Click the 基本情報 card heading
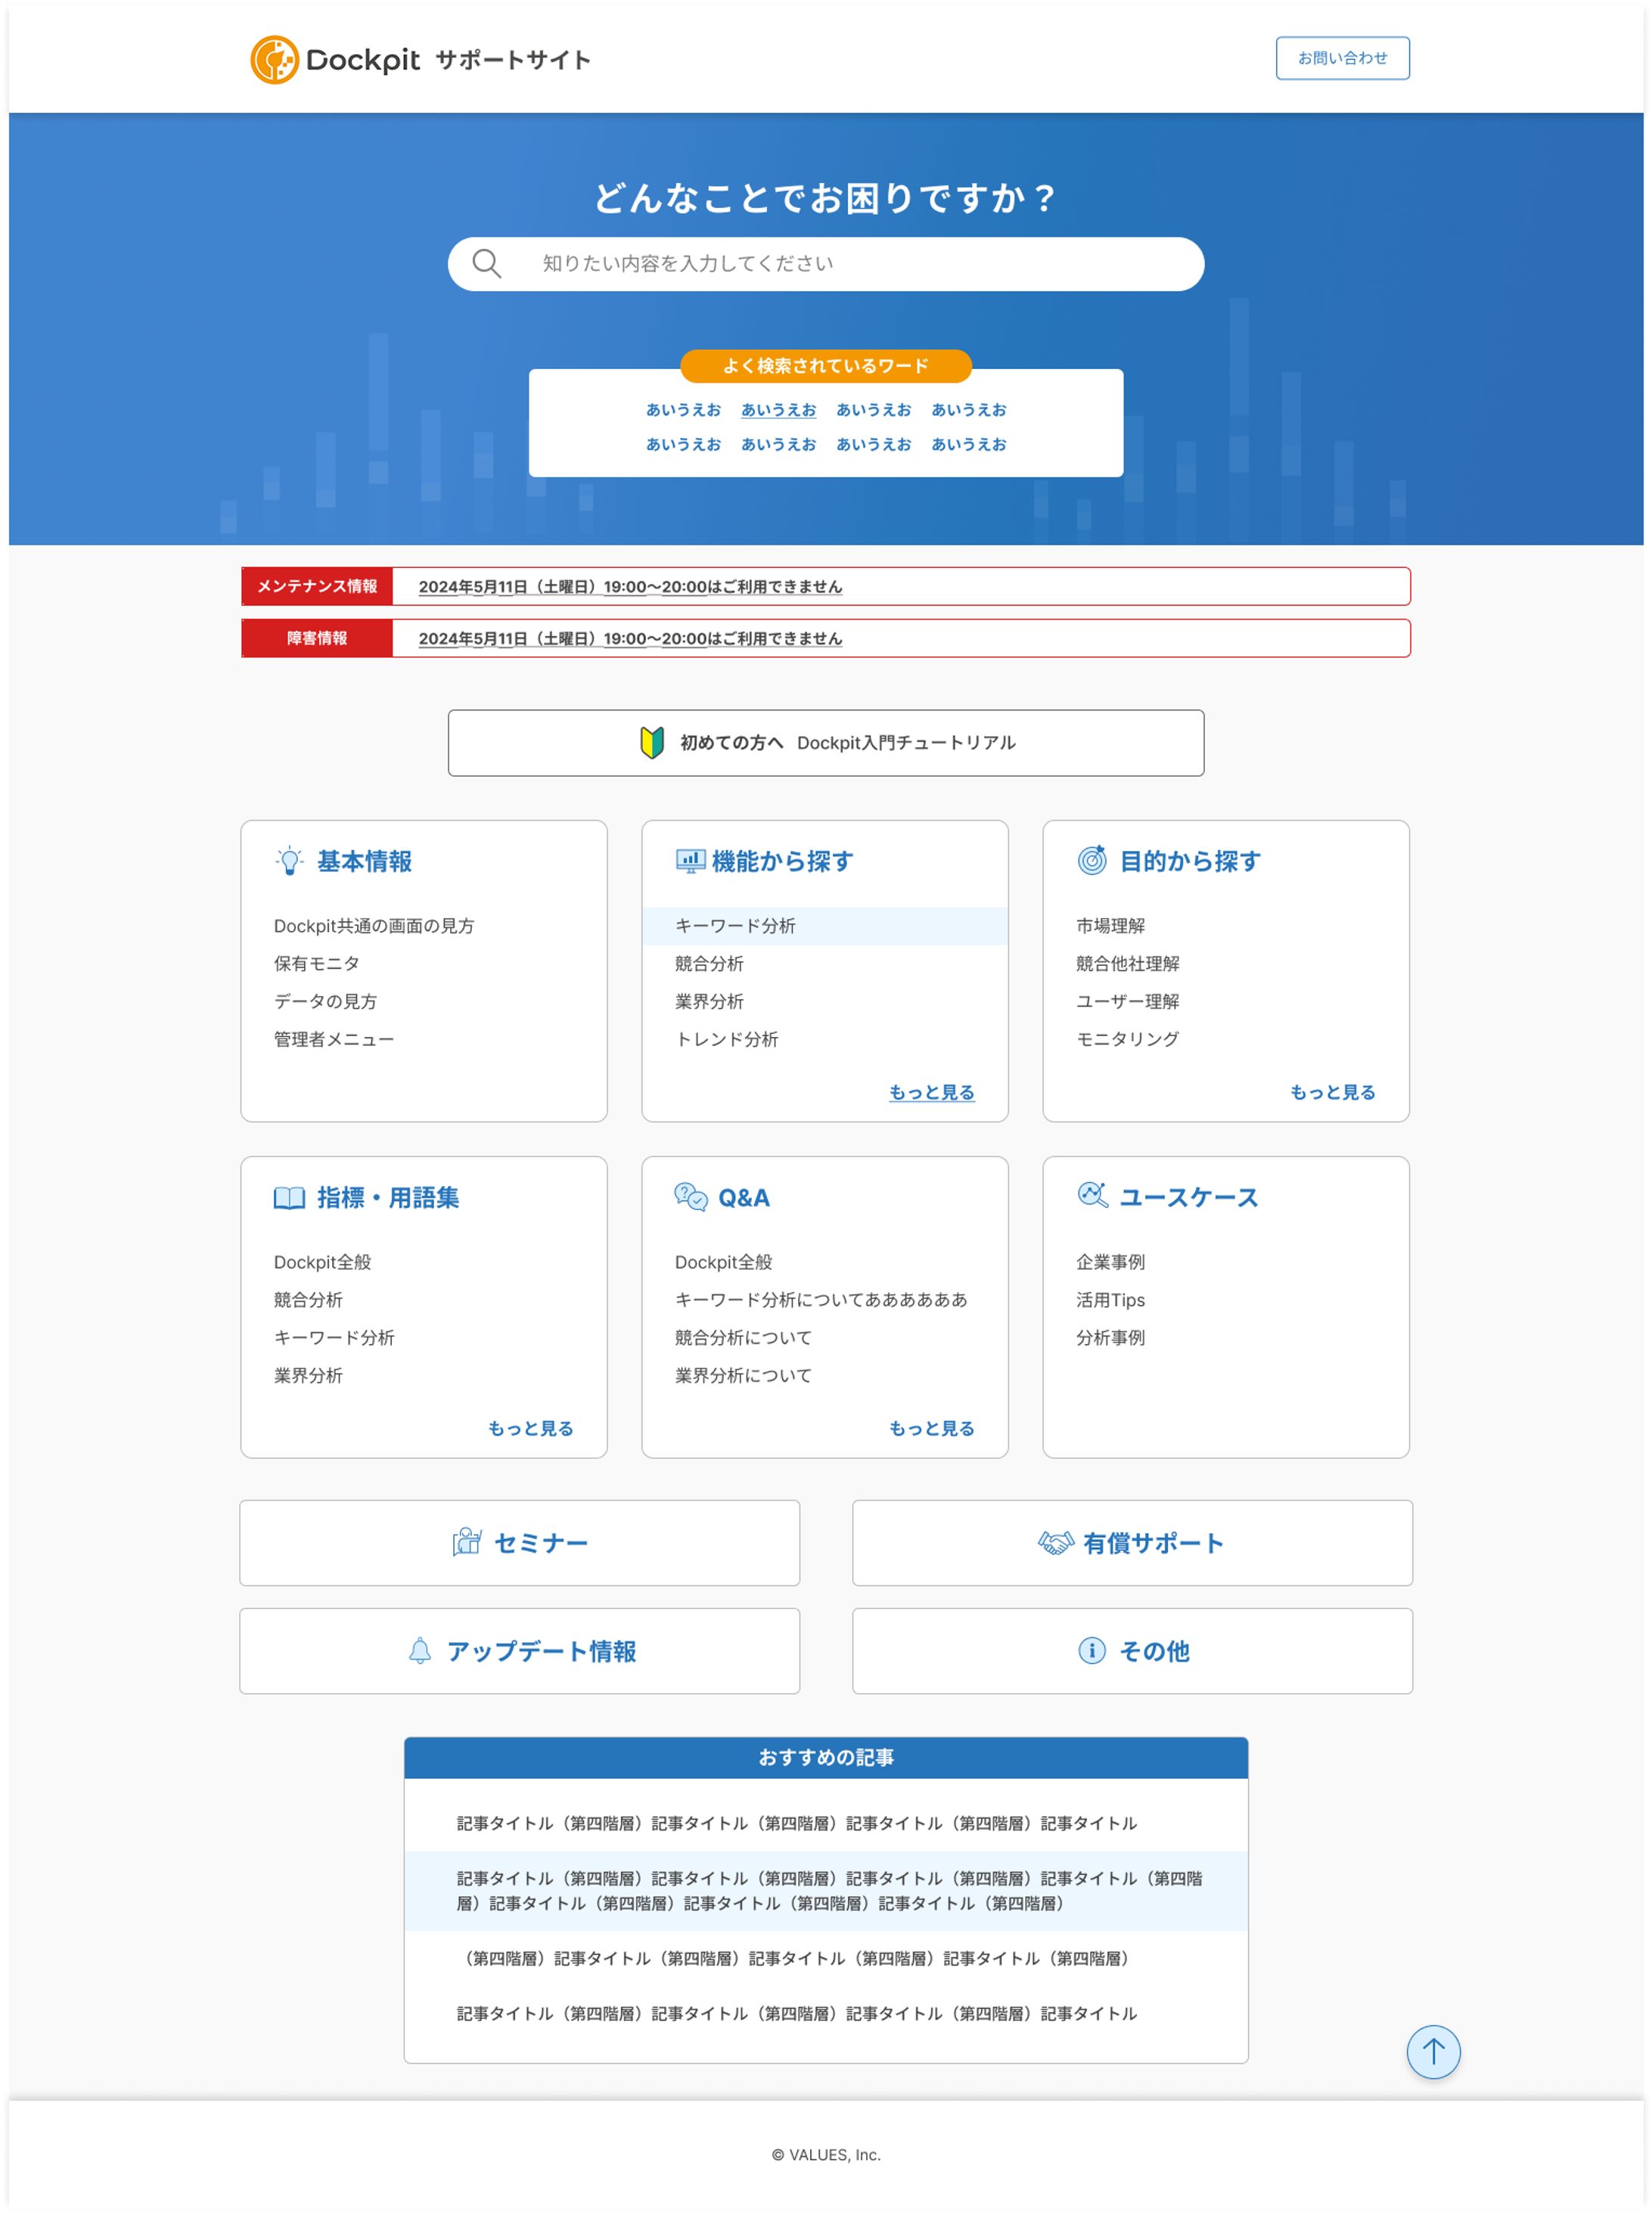 (364, 861)
